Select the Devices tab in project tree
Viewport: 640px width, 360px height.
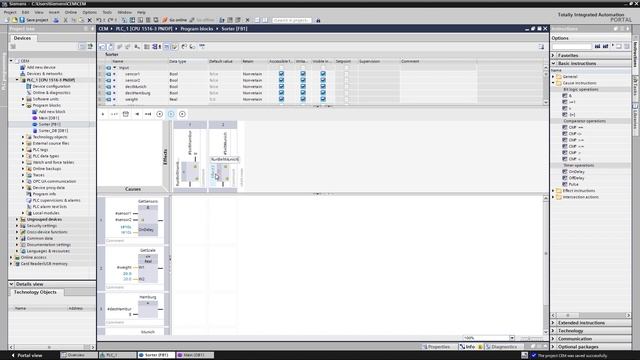(x=22, y=38)
